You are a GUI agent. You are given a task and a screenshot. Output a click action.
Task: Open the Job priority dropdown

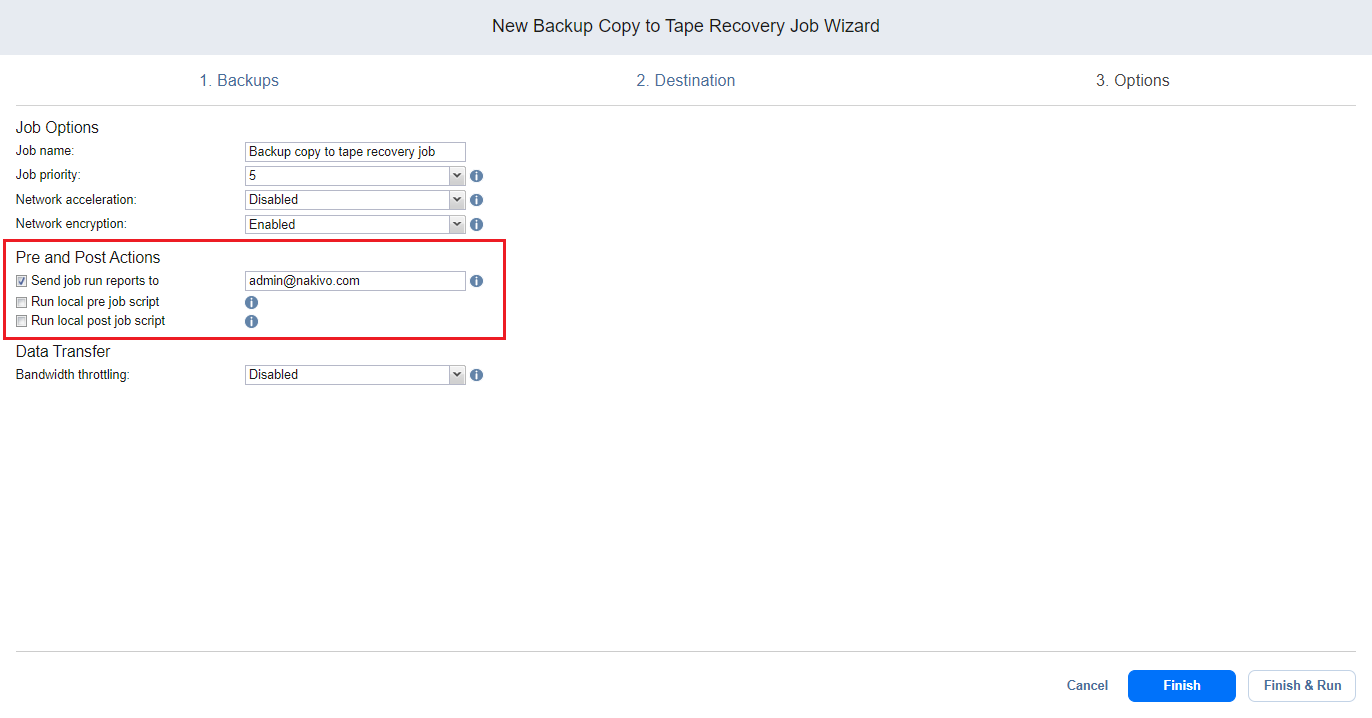(x=355, y=176)
